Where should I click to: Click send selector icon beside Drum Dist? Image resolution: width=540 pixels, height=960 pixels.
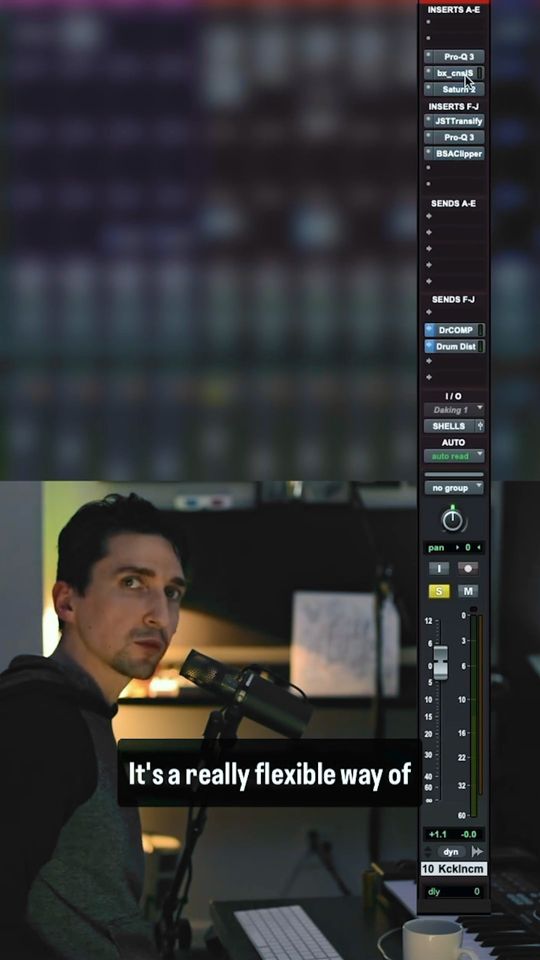coord(429,347)
